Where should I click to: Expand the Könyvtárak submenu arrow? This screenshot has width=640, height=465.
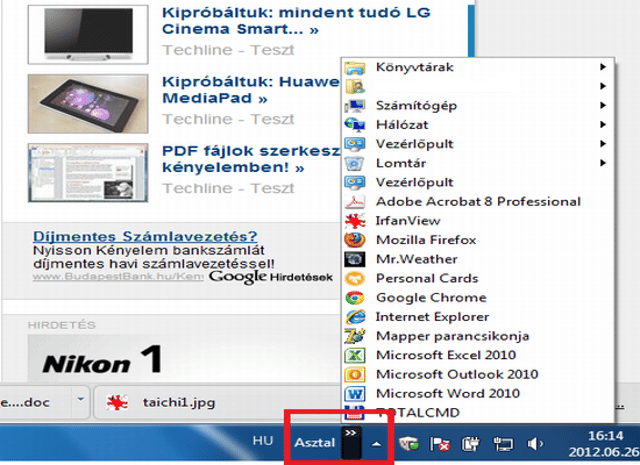point(603,67)
